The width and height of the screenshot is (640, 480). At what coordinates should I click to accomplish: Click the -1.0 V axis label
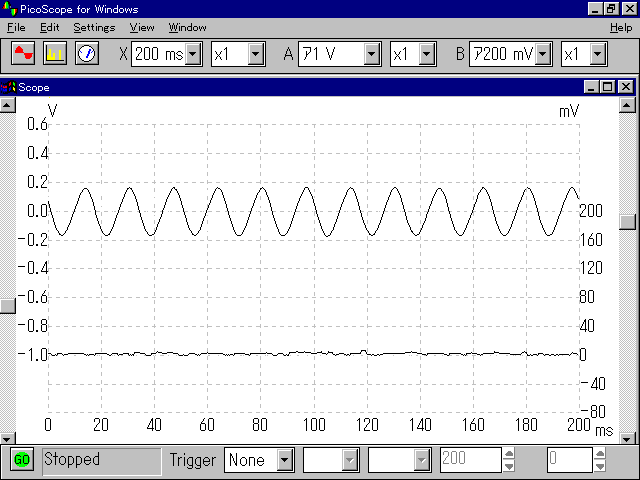tap(33, 354)
